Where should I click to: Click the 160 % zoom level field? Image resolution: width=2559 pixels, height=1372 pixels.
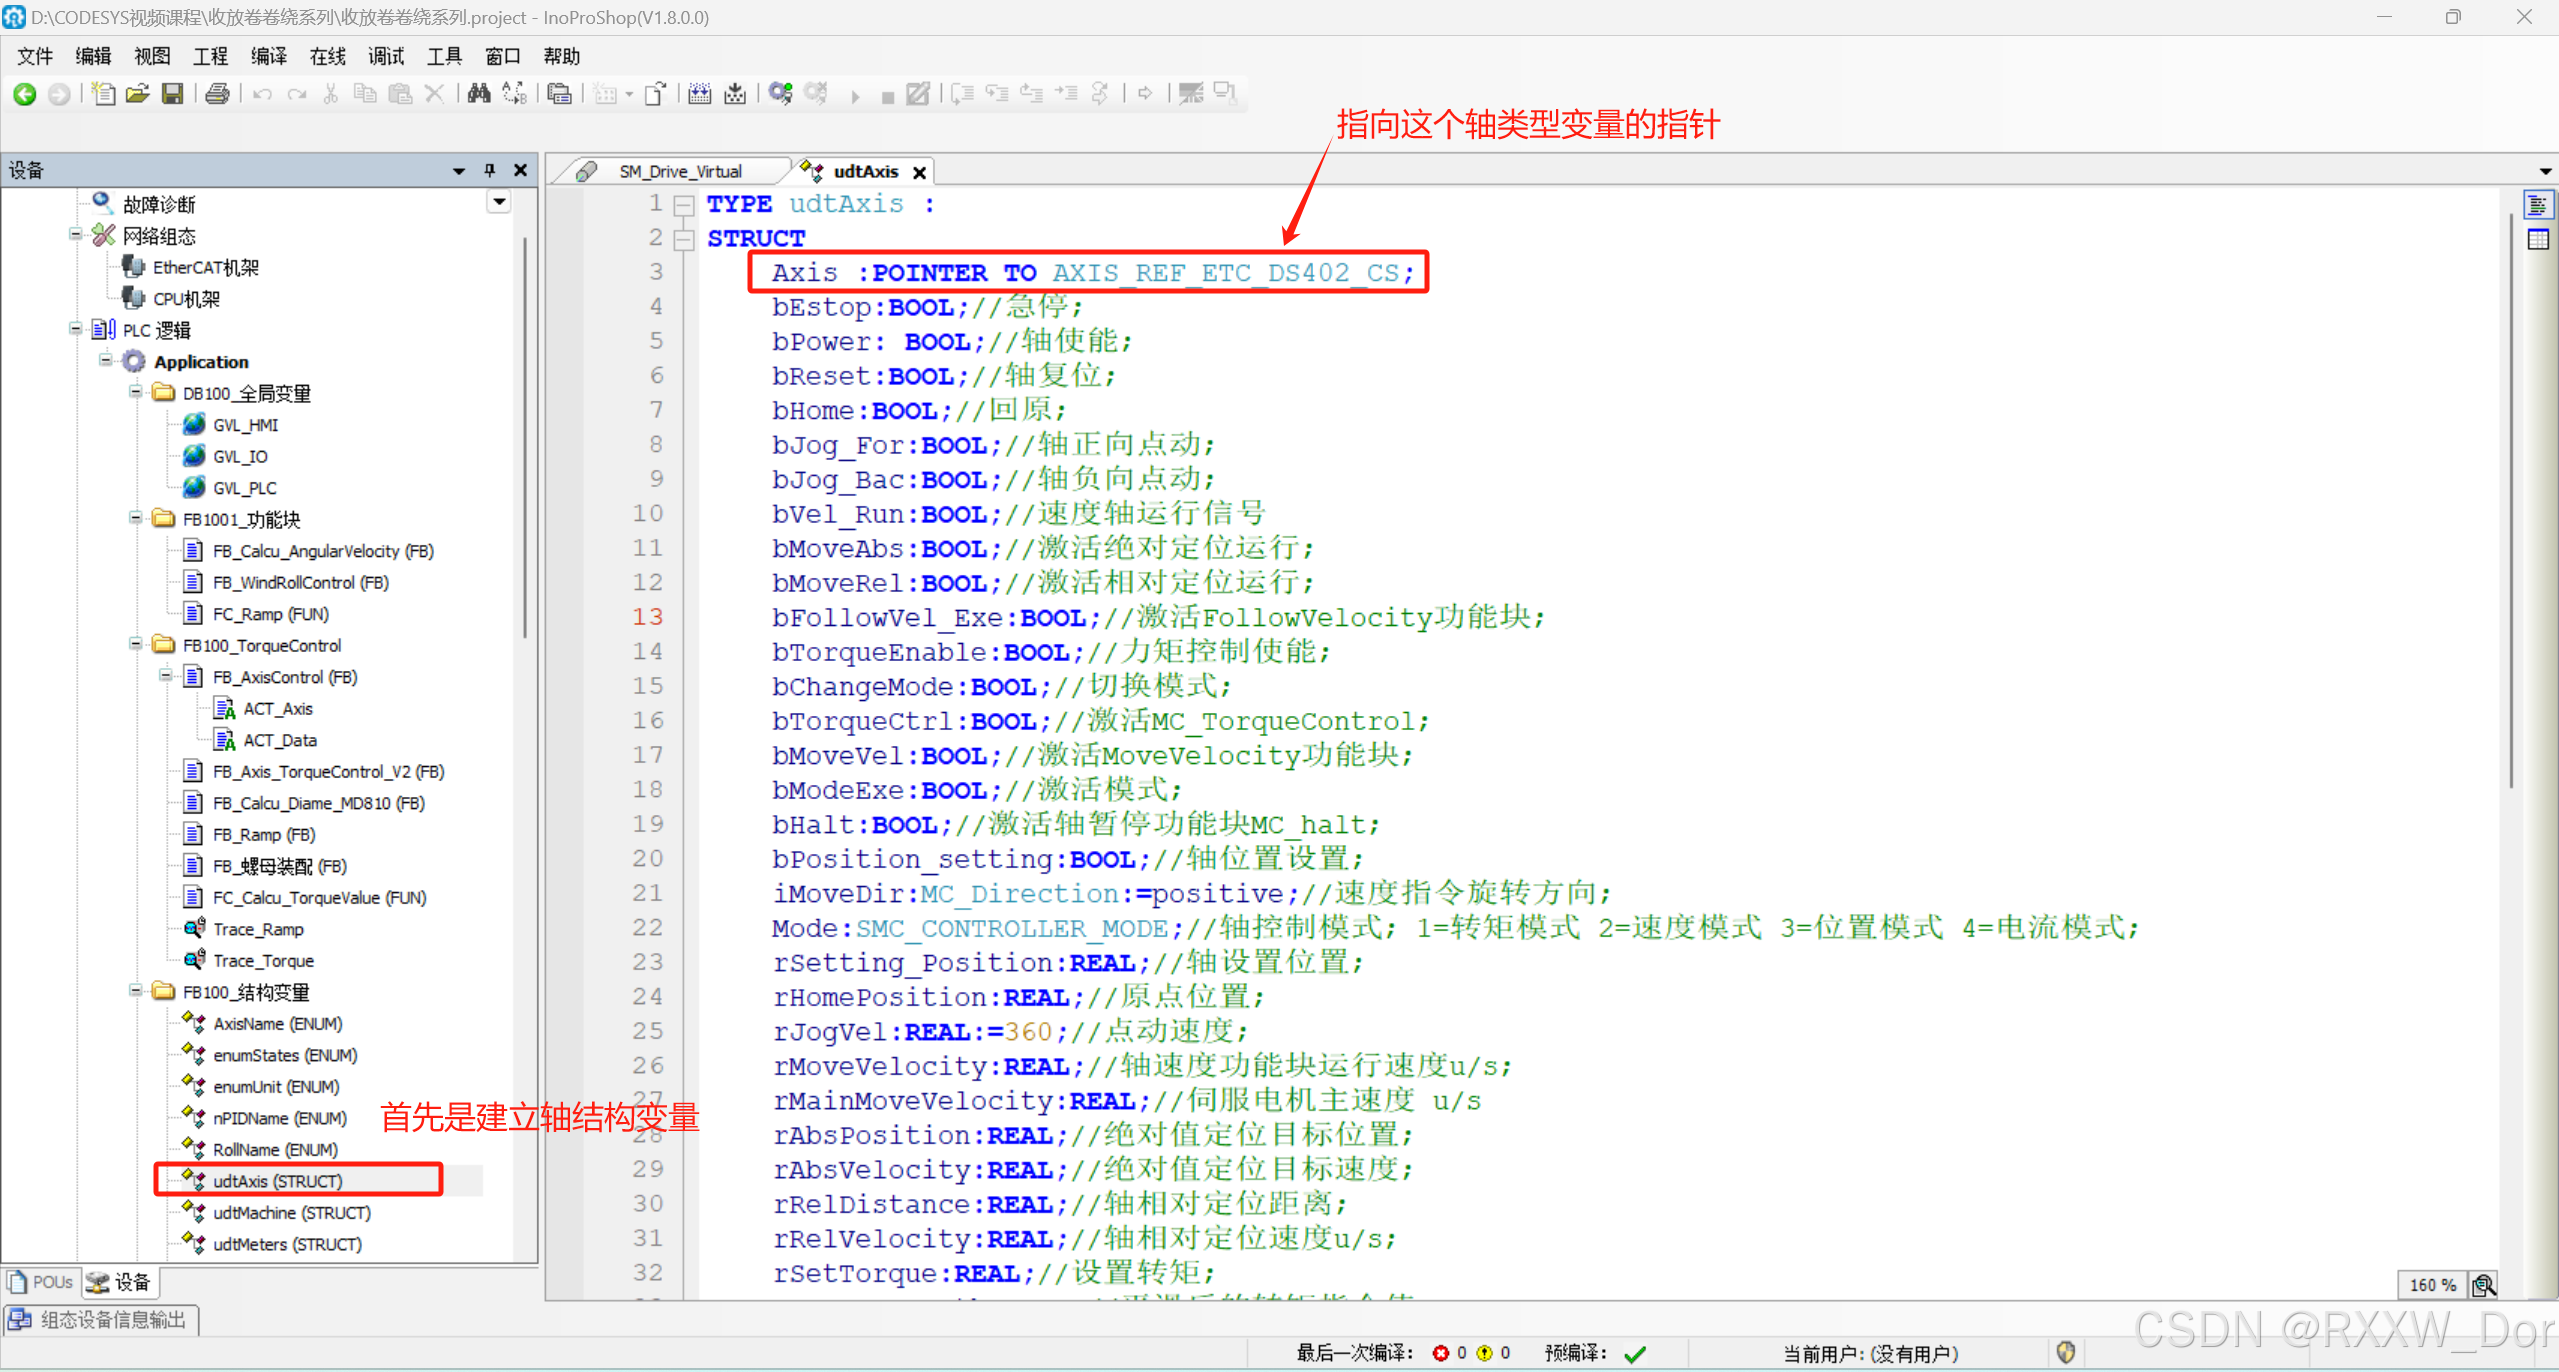coord(2431,1285)
